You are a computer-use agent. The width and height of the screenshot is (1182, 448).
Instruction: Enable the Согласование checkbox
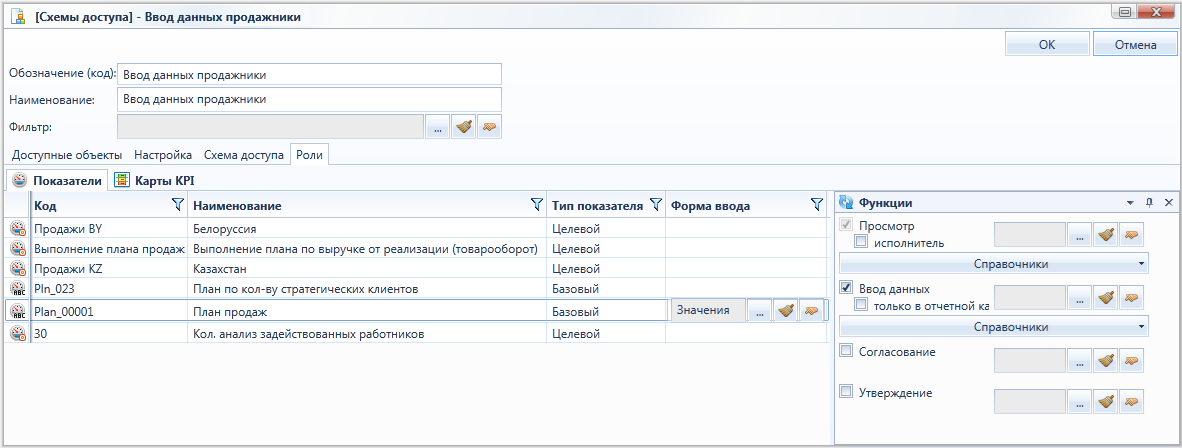coord(846,351)
